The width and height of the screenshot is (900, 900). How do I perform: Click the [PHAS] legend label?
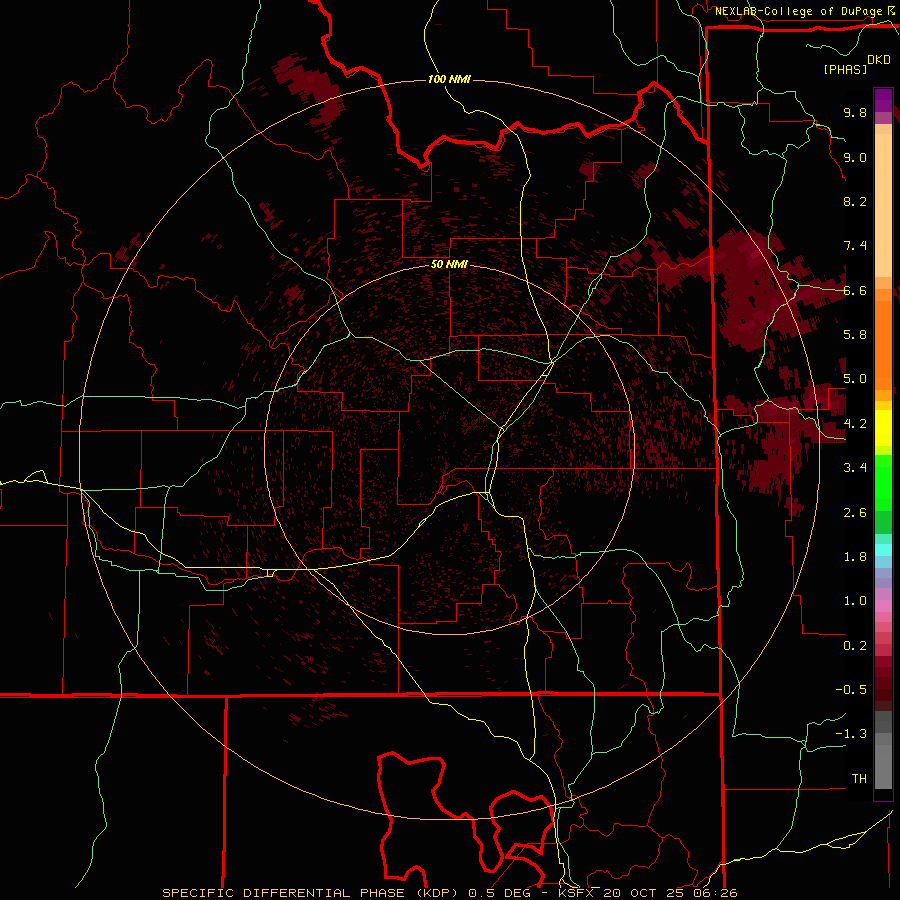pyautogui.click(x=845, y=70)
